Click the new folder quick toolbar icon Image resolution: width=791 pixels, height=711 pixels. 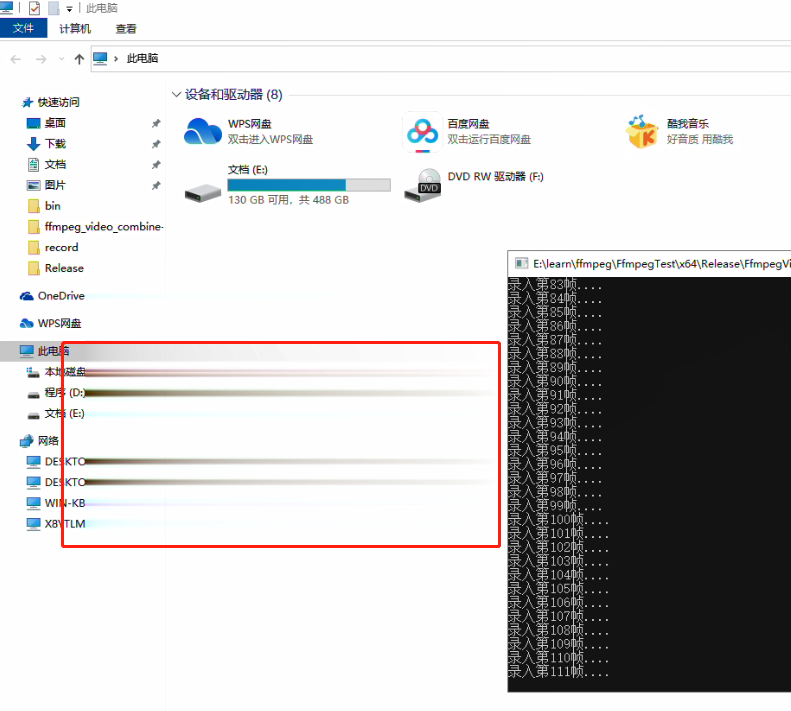(53, 8)
